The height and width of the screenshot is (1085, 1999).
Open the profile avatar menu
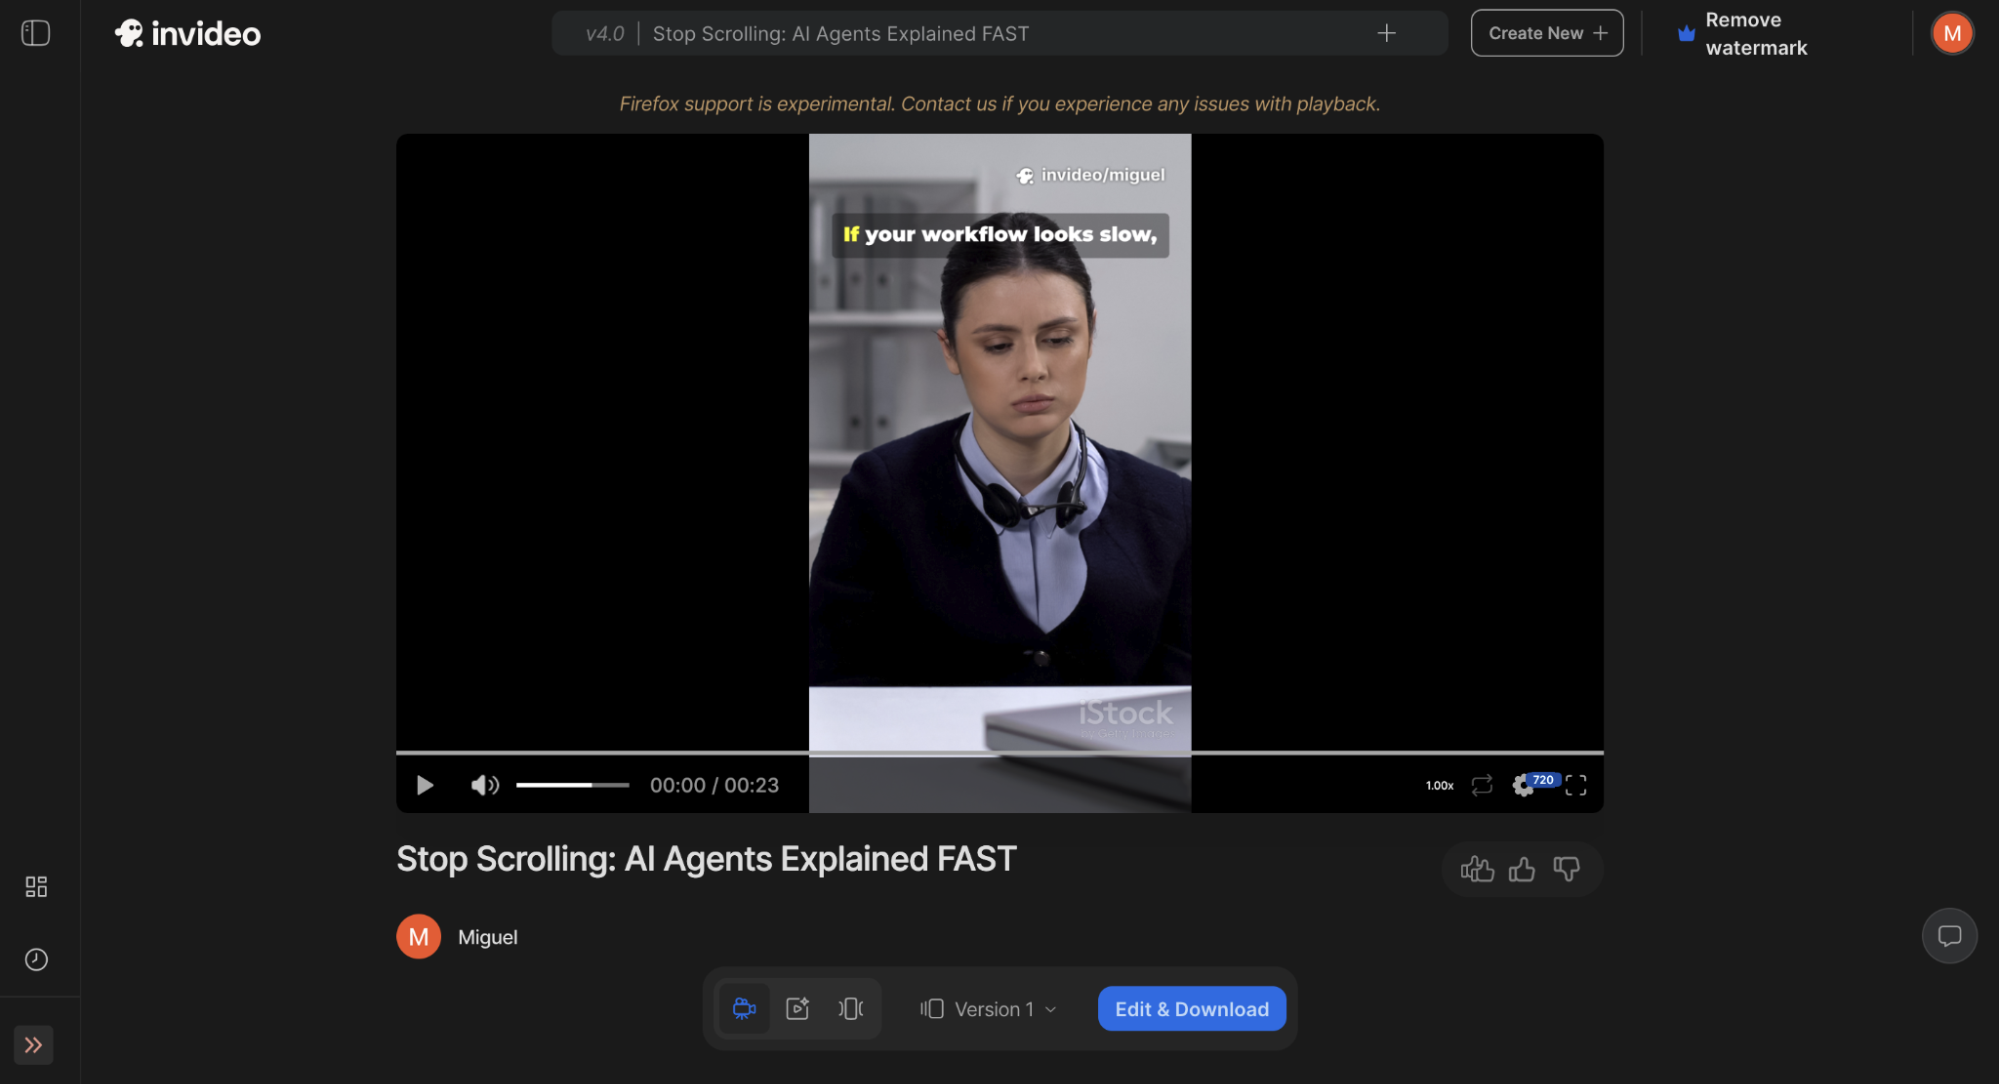1952,32
